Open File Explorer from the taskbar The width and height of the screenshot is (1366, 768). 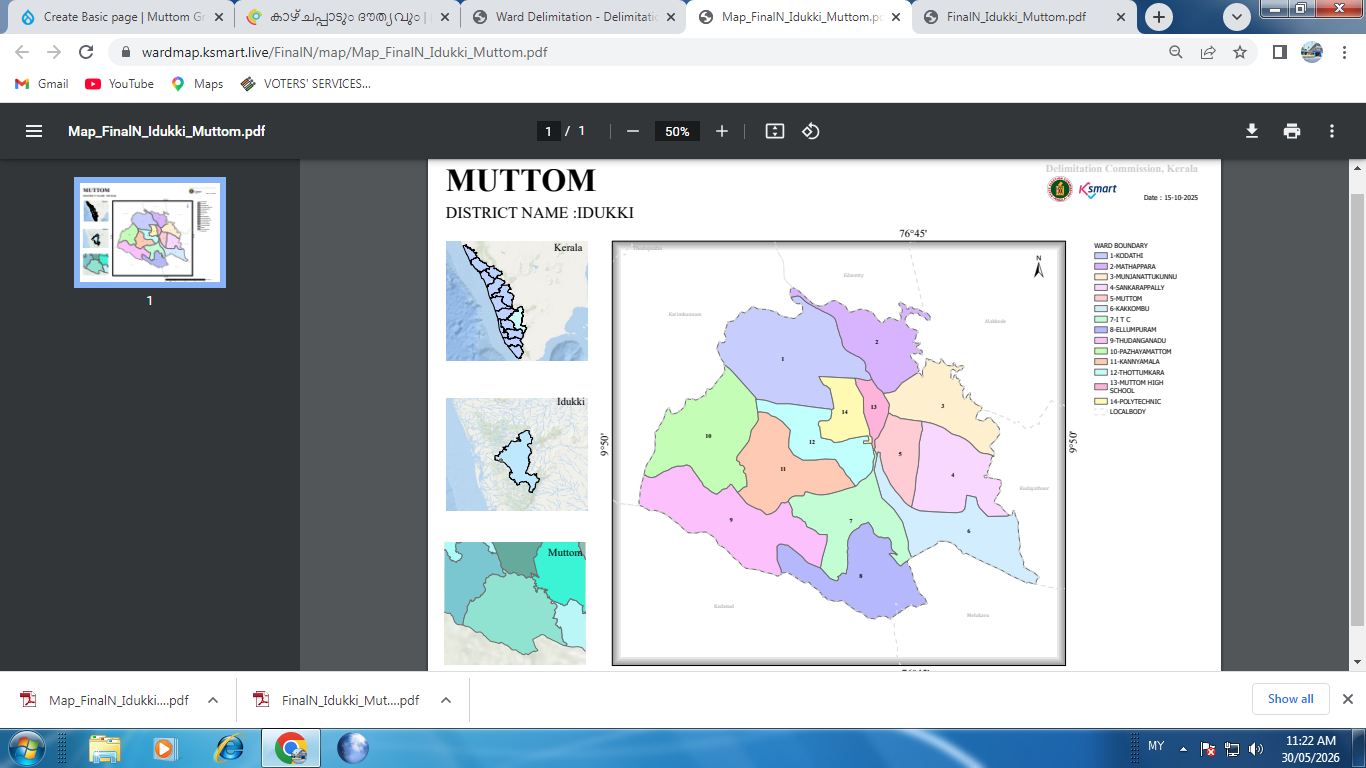coord(105,748)
